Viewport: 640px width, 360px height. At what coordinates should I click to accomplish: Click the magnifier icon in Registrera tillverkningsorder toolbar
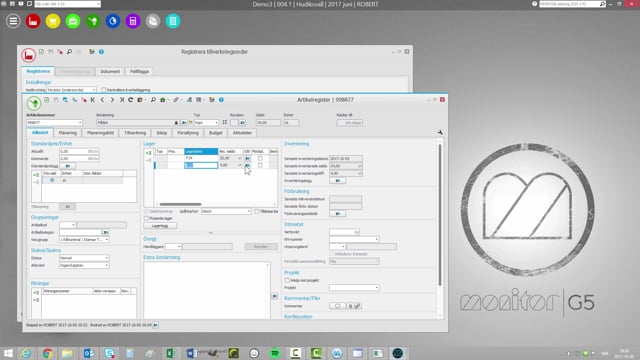pyautogui.click(x=69, y=52)
